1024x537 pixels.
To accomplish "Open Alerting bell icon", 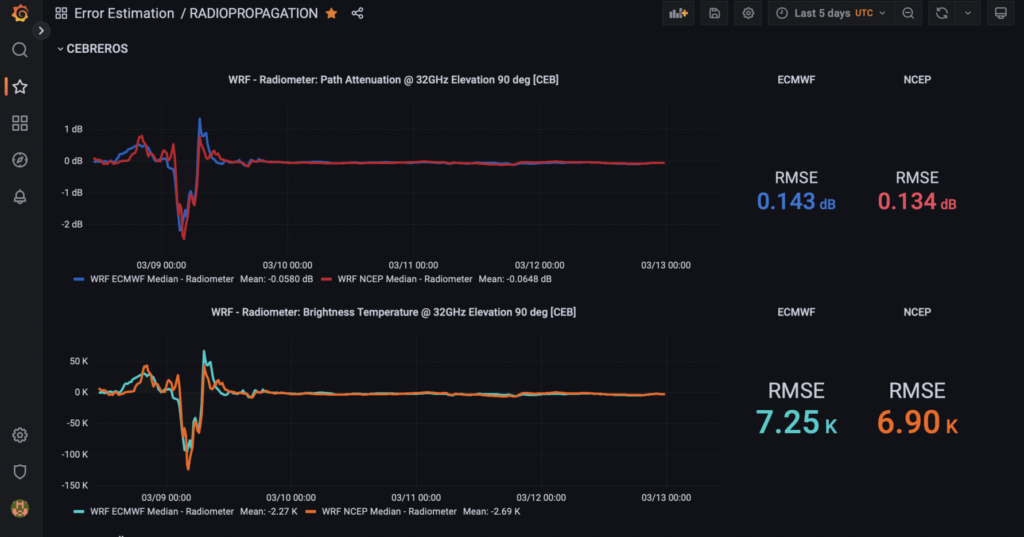I will tap(20, 196).
